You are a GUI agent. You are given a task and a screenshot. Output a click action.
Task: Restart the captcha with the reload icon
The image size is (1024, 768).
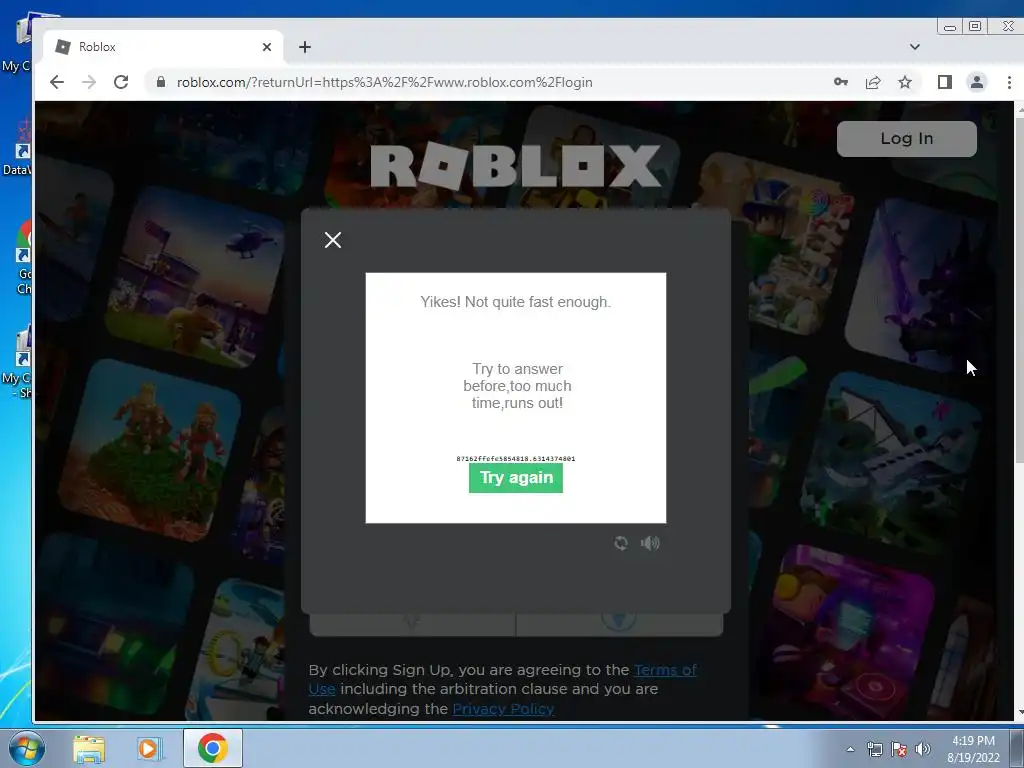[621, 543]
